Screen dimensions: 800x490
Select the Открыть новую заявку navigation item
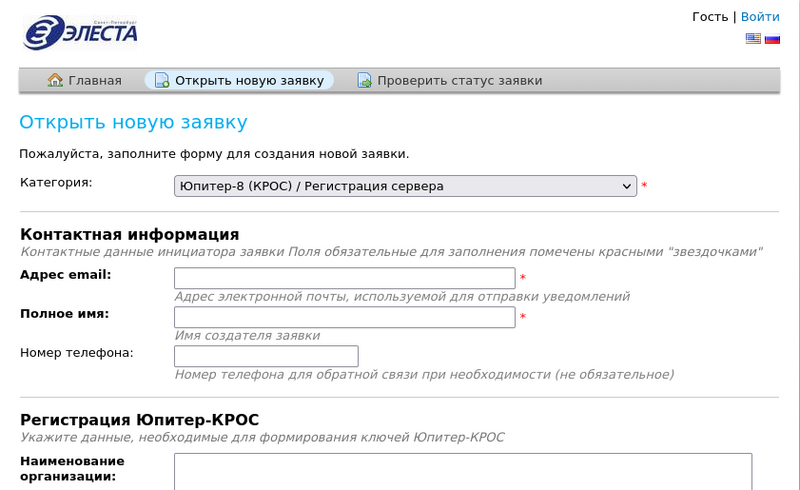pyautogui.click(x=239, y=80)
